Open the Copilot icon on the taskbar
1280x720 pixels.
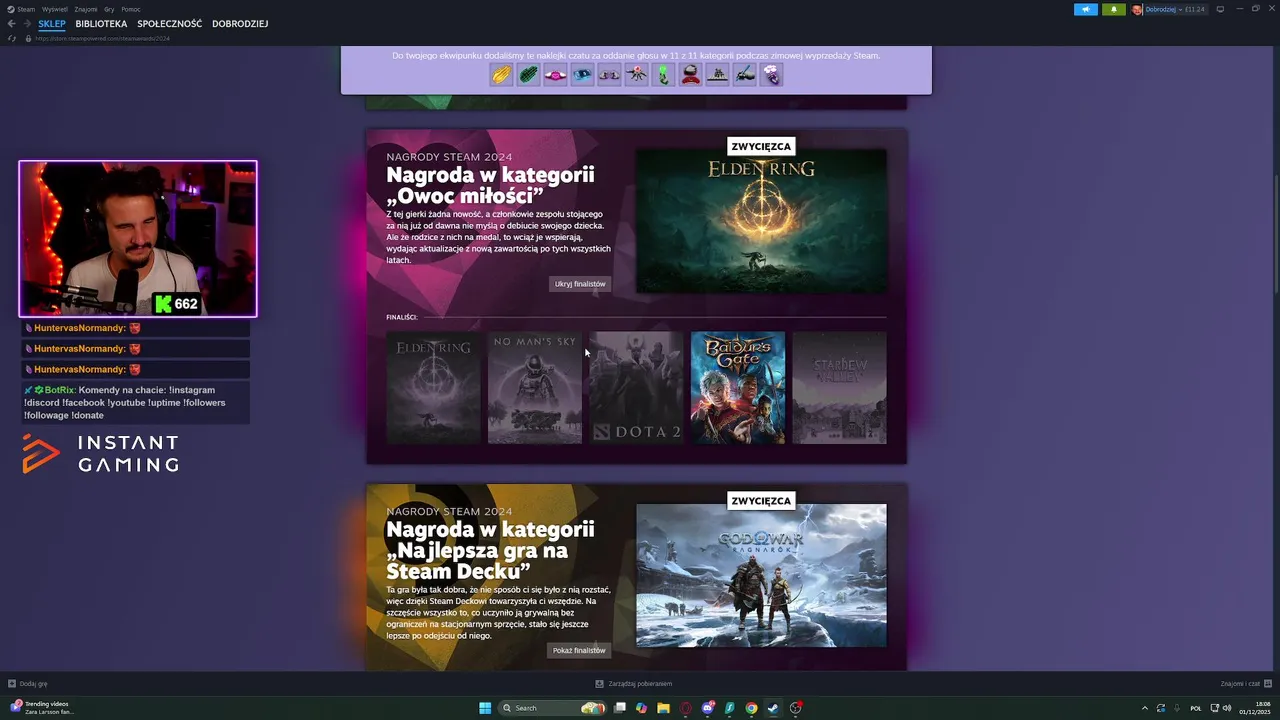pos(641,708)
